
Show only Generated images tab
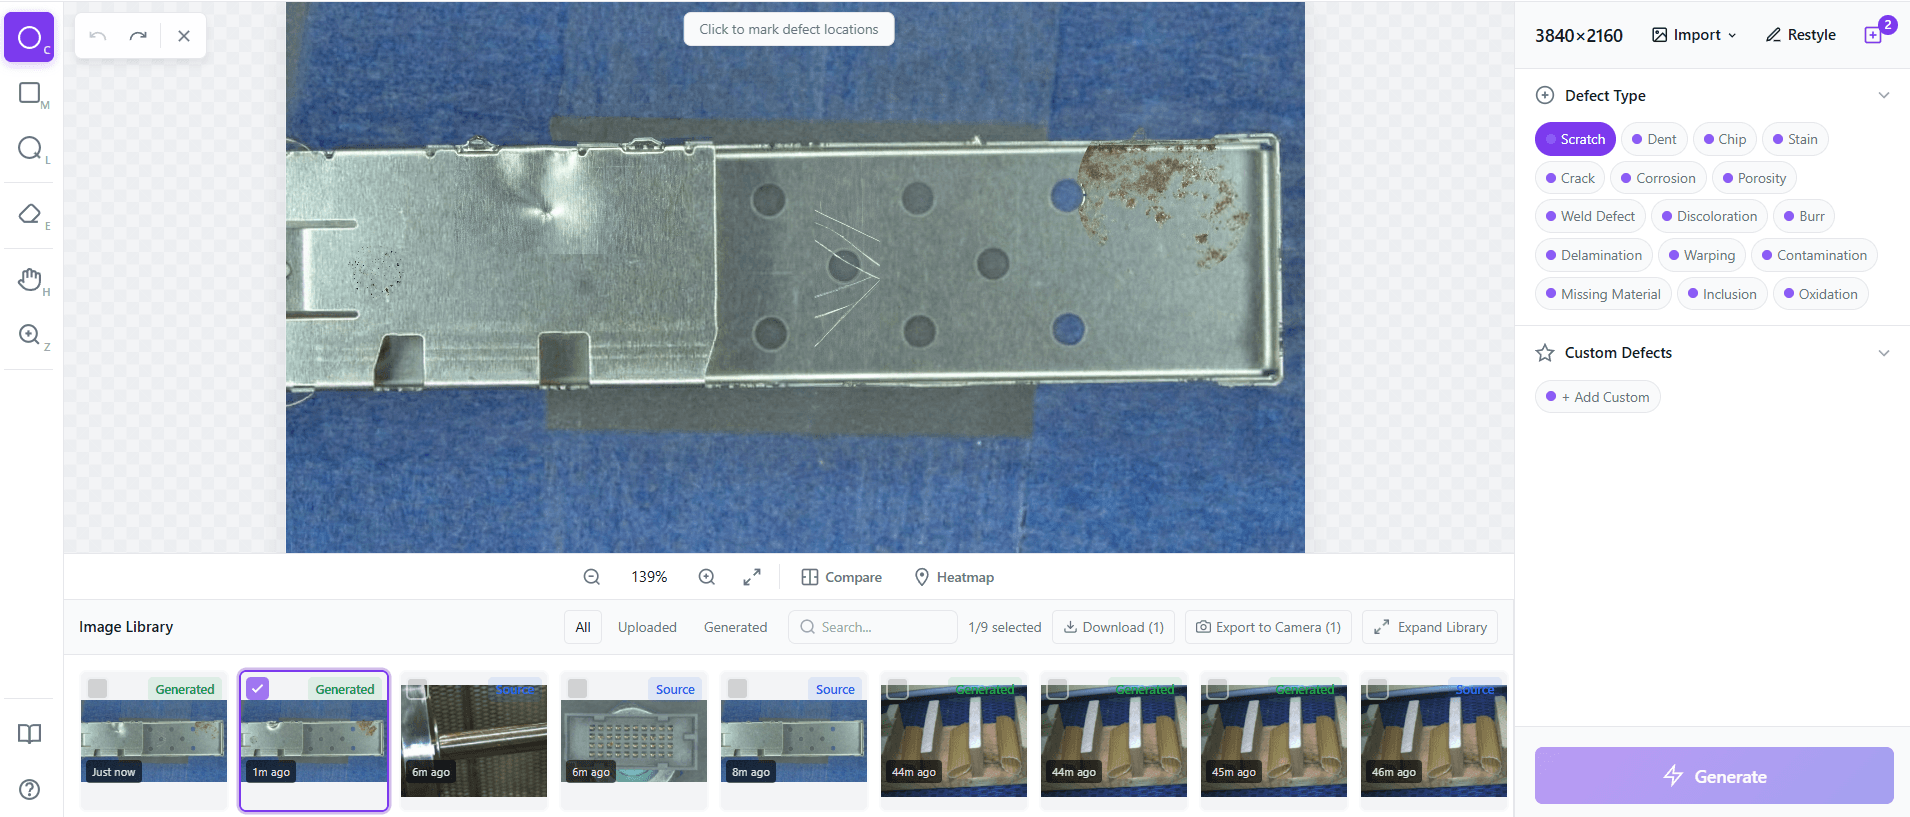735,627
